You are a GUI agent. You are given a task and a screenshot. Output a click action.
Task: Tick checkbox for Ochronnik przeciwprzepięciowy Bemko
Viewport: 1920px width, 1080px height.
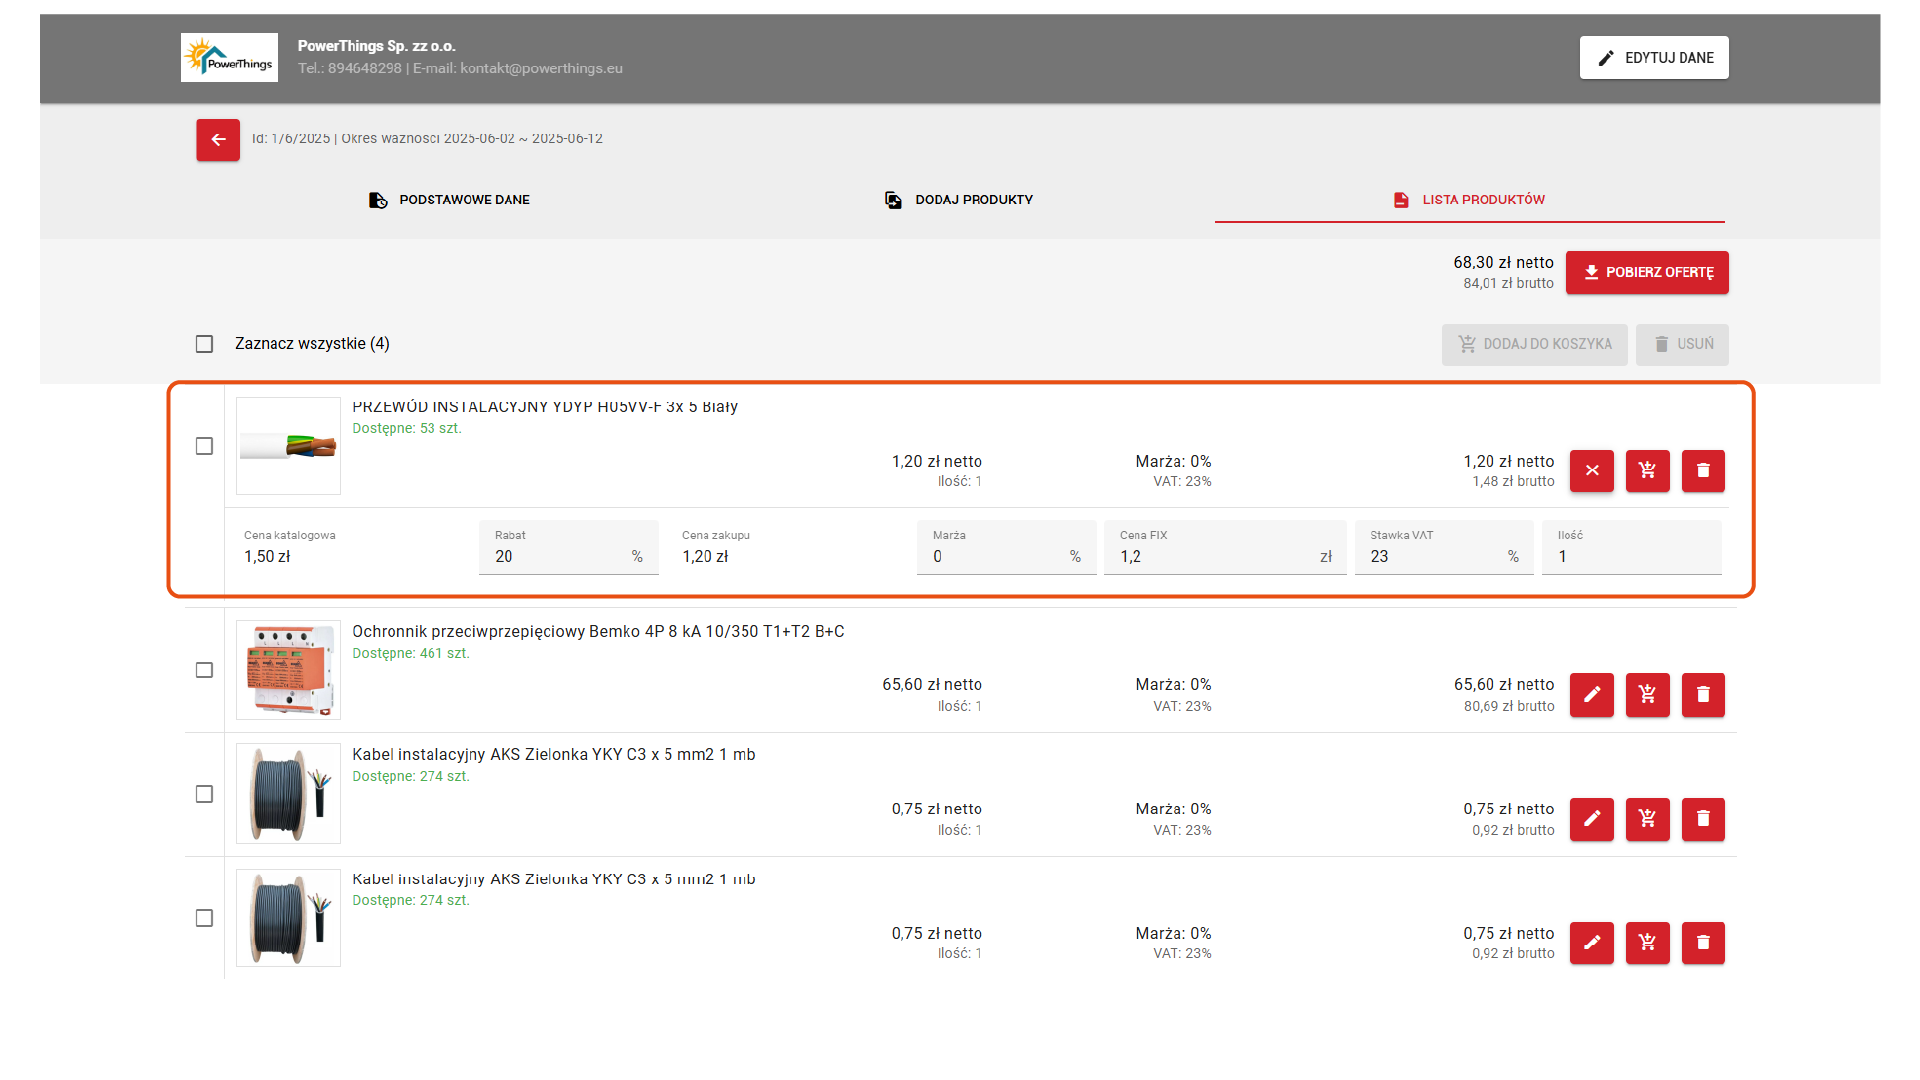(x=204, y=670)
